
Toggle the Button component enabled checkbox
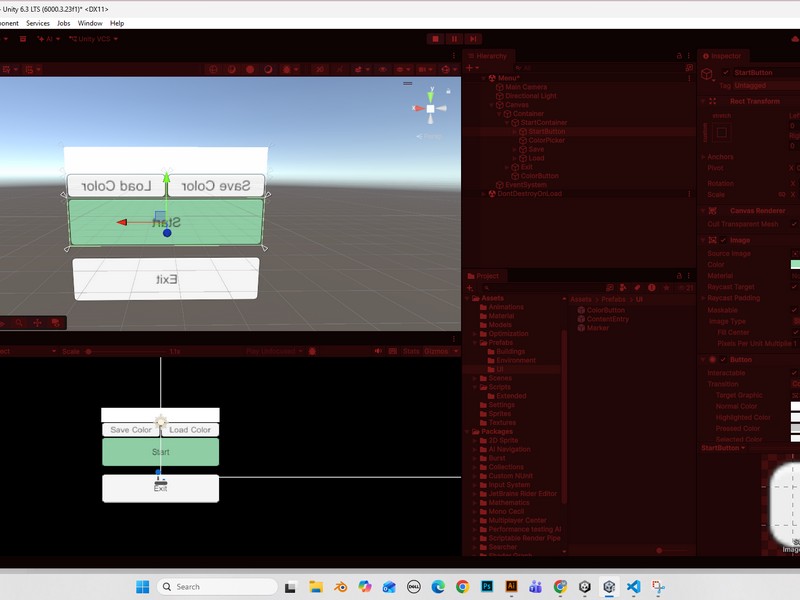click(x=723, y=359)
